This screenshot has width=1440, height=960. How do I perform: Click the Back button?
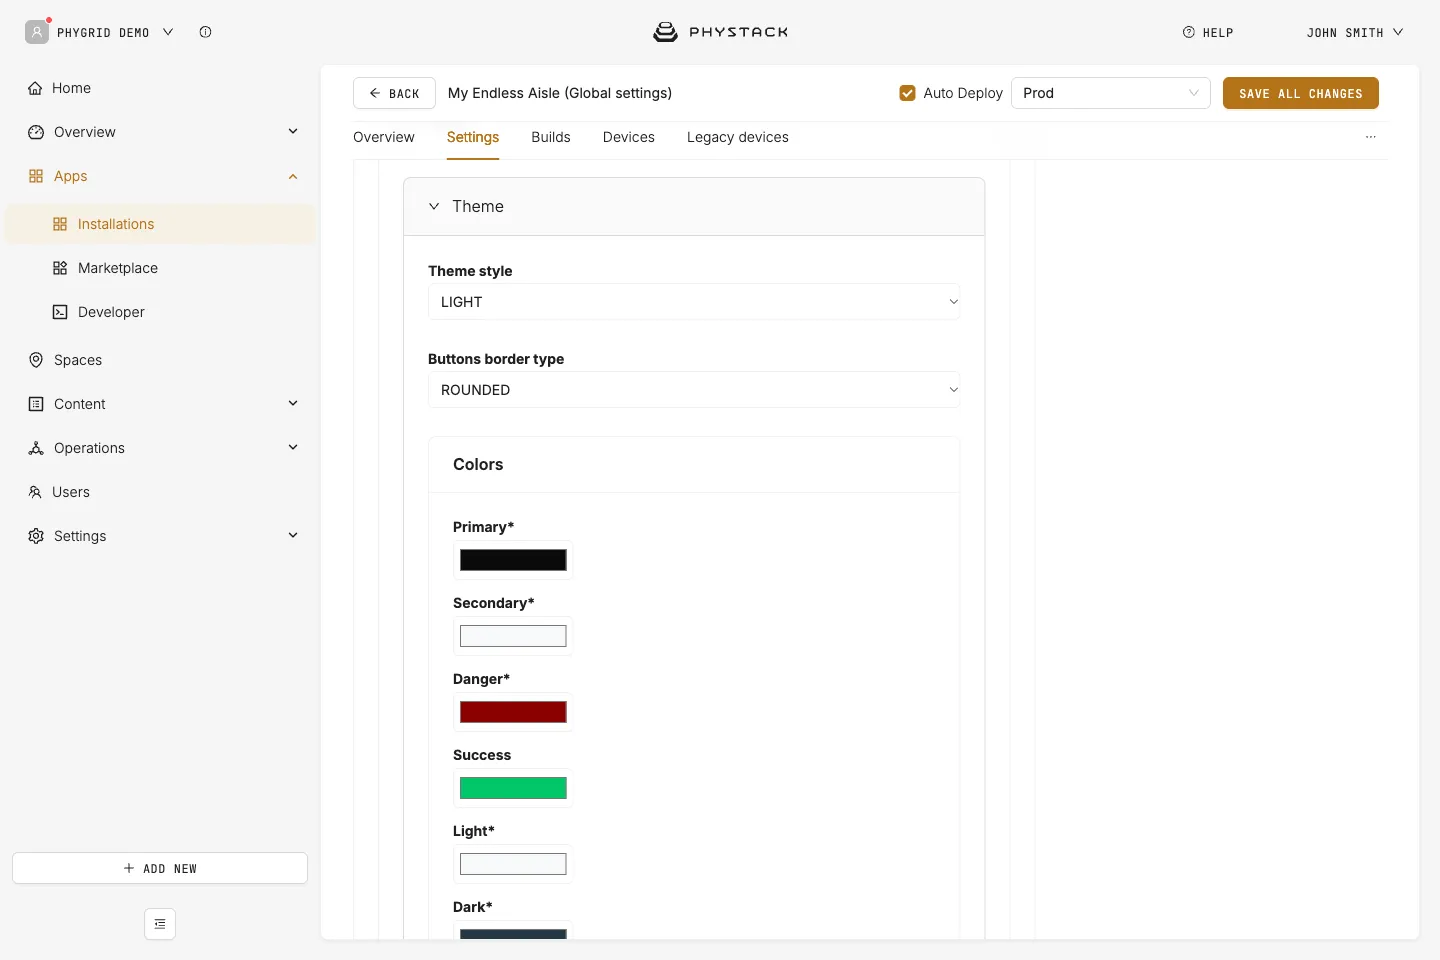pyautogui.click(x=394, y=93)
